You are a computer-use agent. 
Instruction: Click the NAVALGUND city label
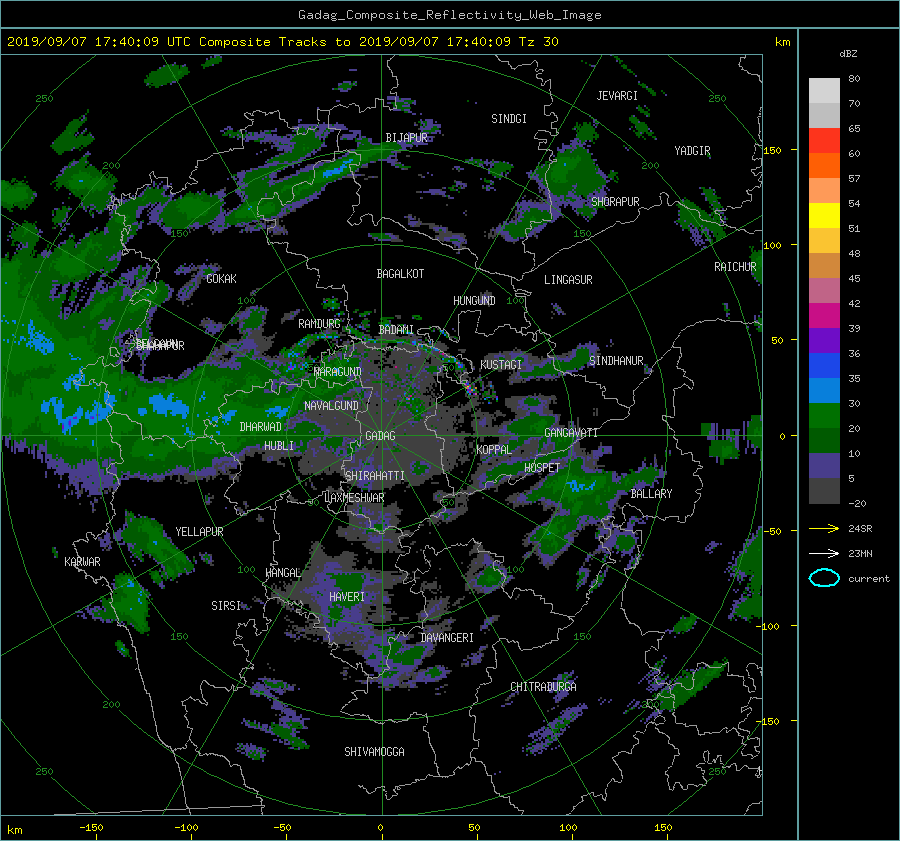331,406
